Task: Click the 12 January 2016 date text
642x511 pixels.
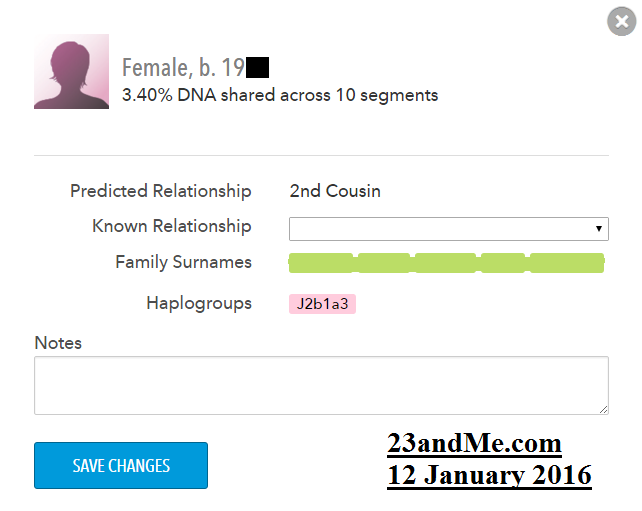Action: click(489, 474)
